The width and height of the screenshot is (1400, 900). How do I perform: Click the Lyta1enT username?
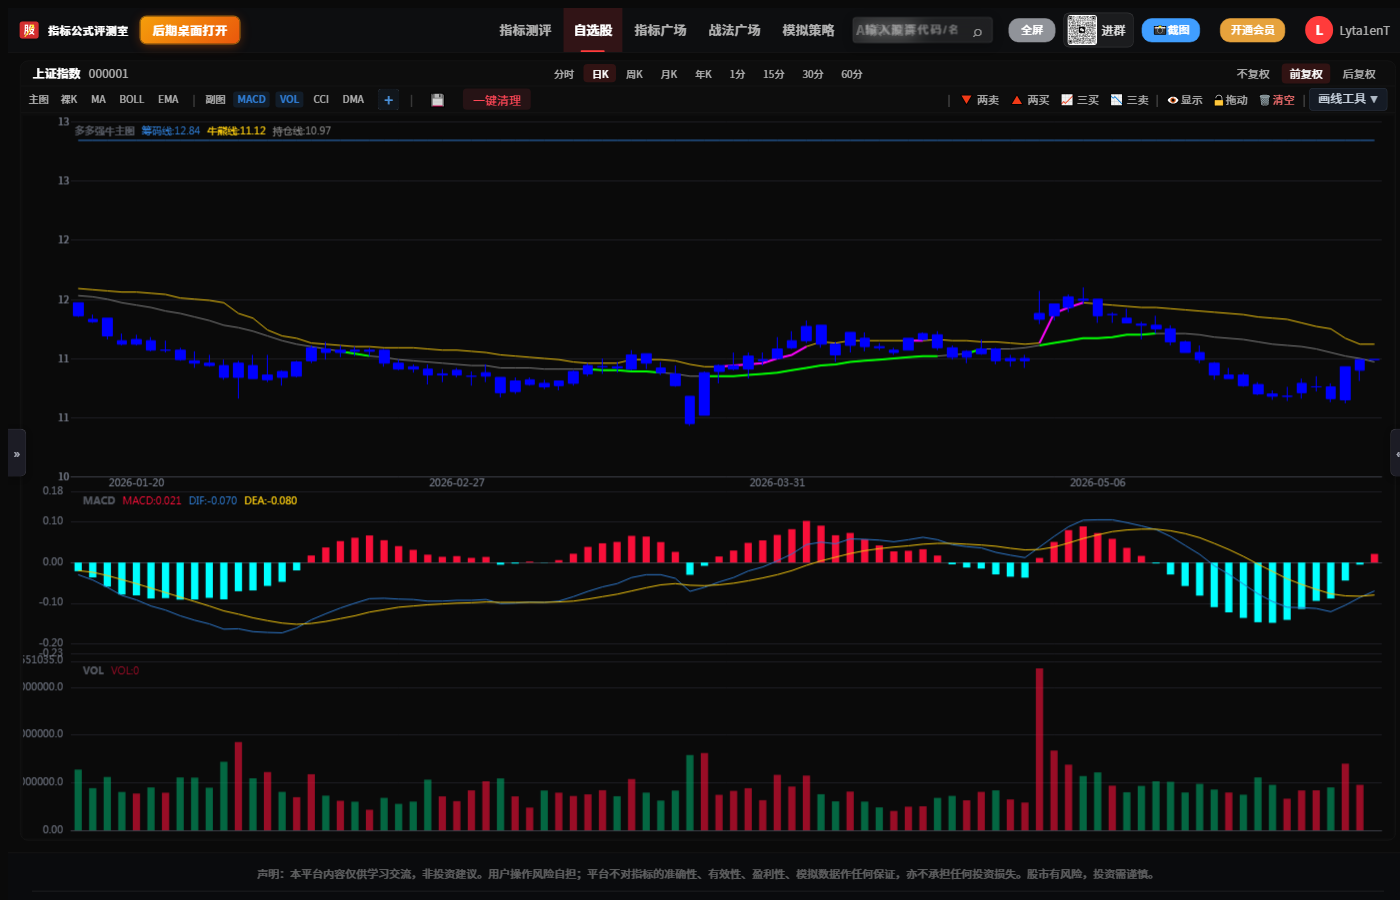point(1364,31)
